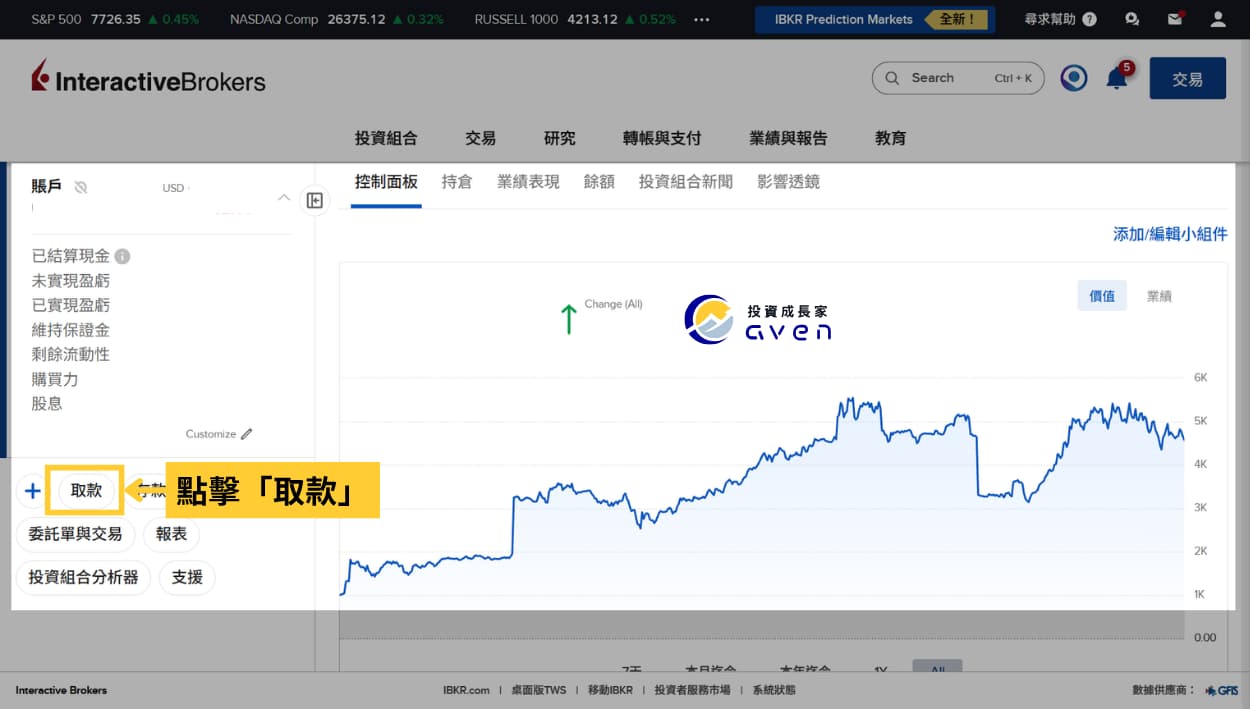Select the 業績 chart mode
The width and height of the screenshot is (1250, 709).
point(1159,296)
